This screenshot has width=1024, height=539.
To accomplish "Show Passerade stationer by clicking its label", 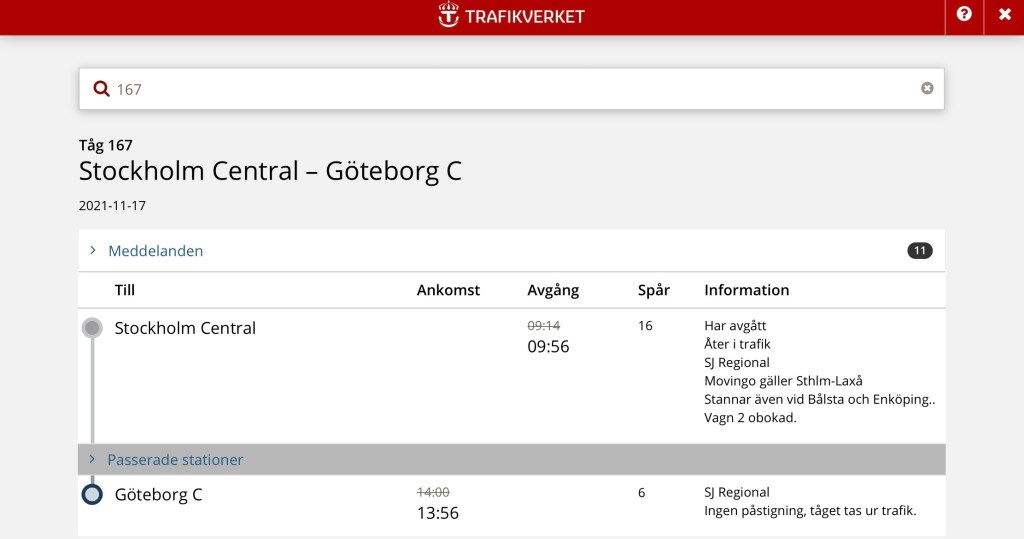I will pos(175,460).
